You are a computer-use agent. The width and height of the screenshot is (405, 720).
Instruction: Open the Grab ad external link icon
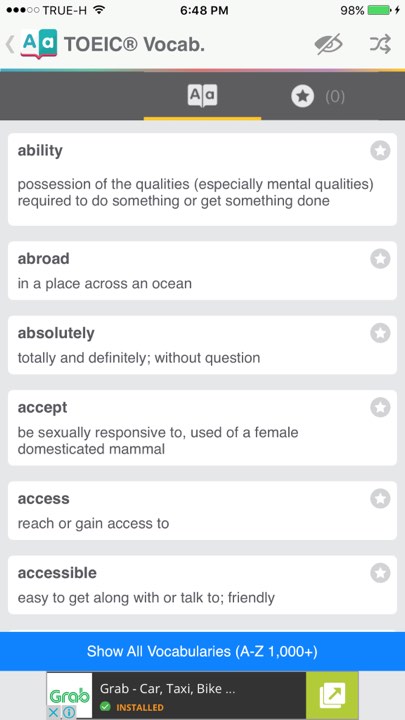click(332, 695)
